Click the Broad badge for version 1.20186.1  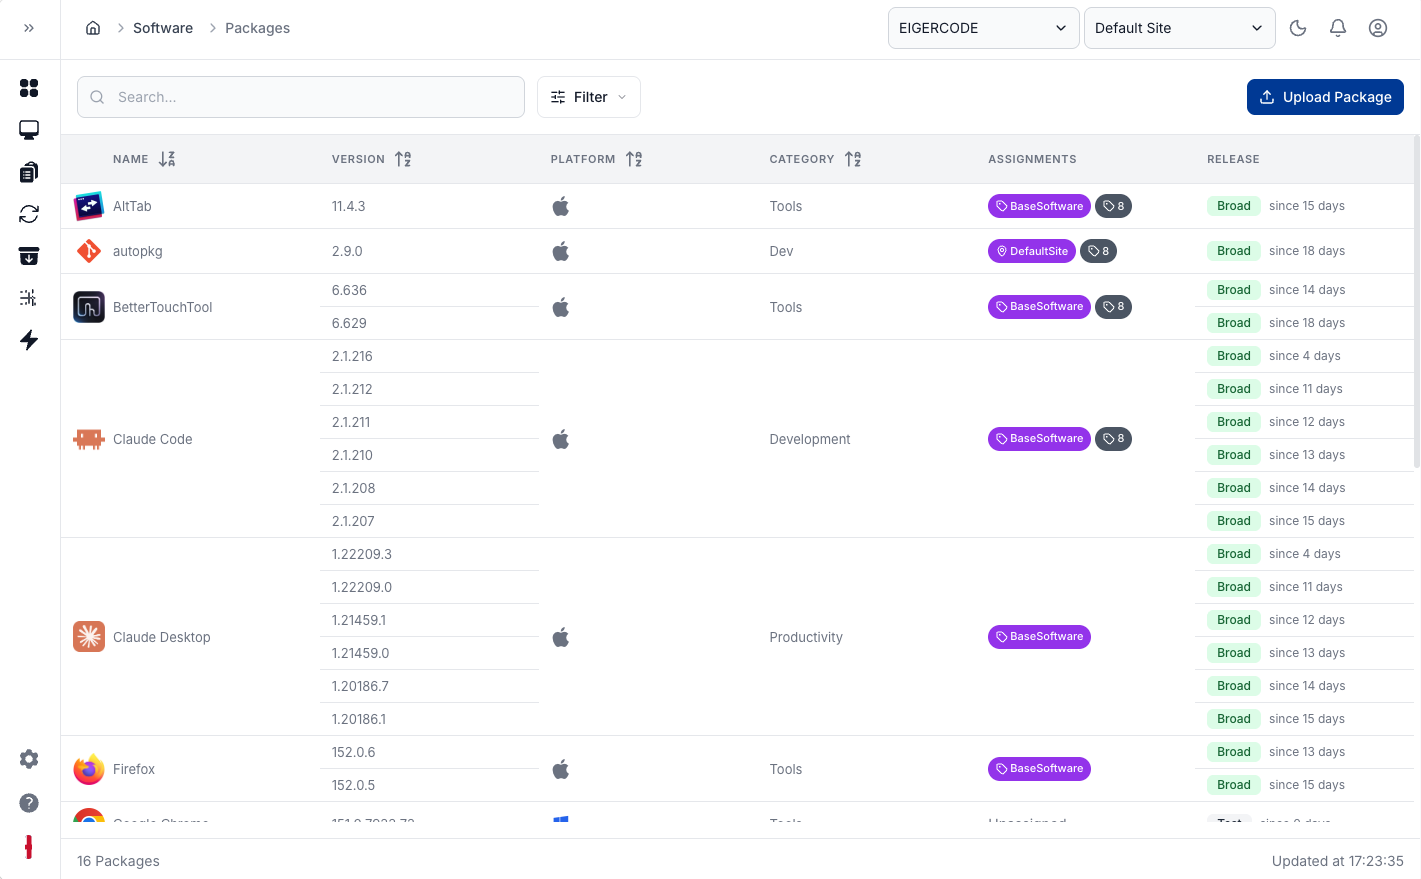[1234, 719]
